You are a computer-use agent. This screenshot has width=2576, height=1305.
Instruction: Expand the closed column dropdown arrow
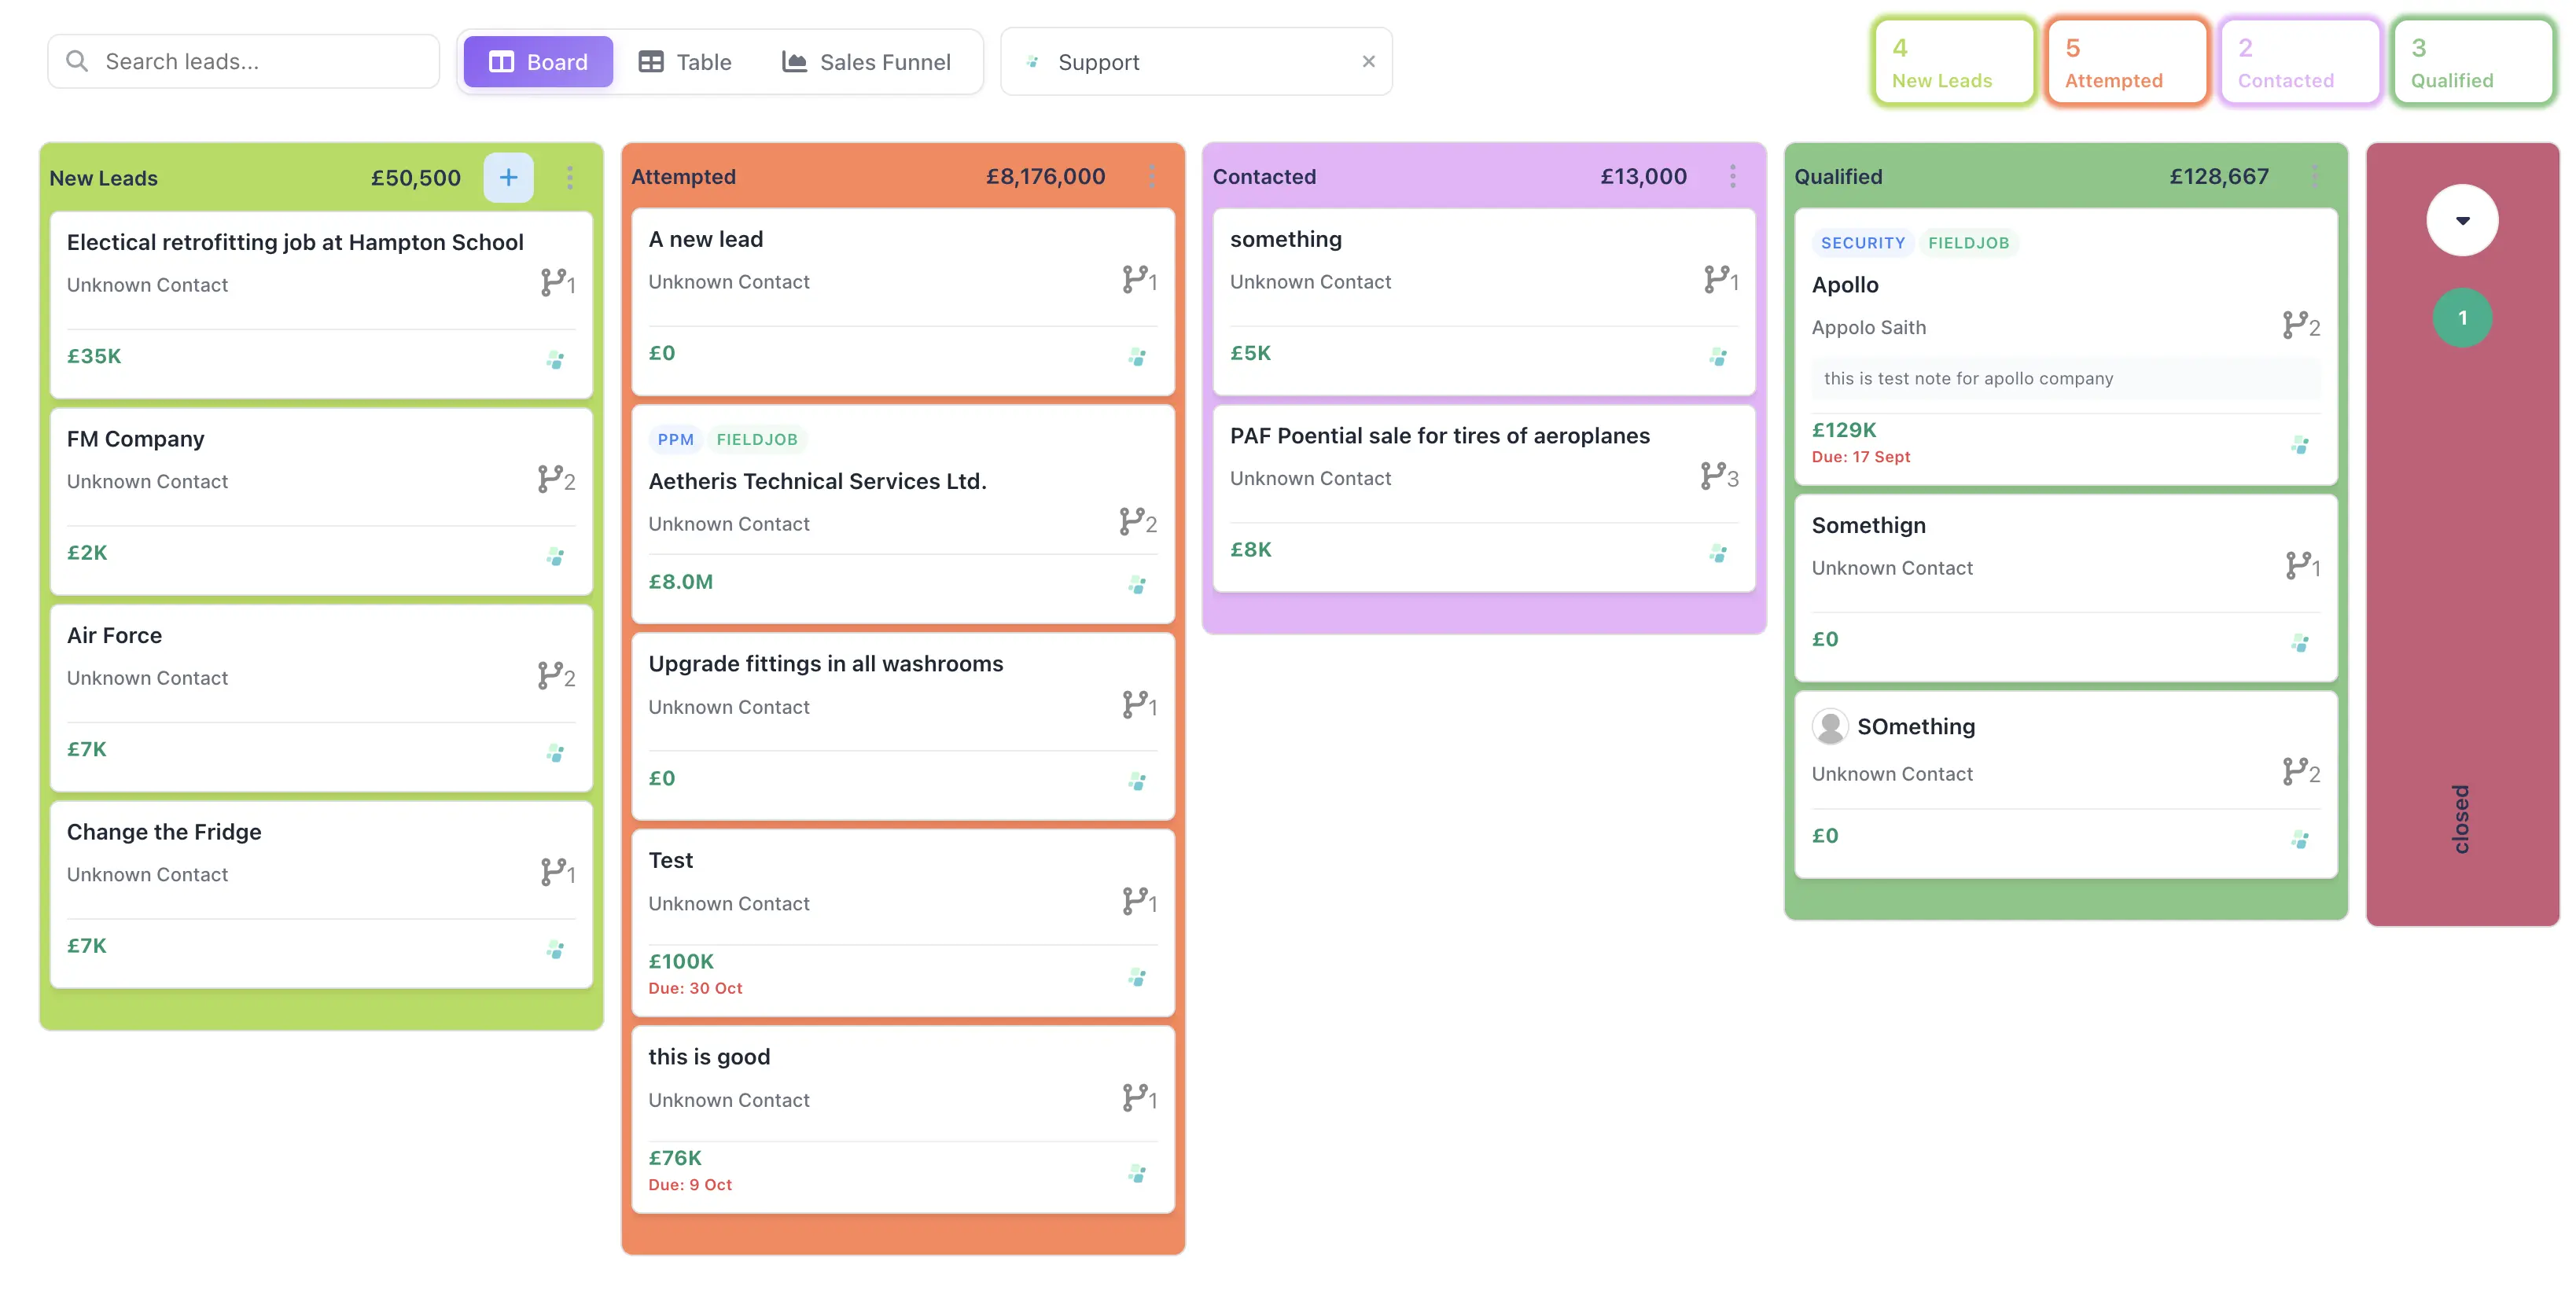[x=2462, y=220]
